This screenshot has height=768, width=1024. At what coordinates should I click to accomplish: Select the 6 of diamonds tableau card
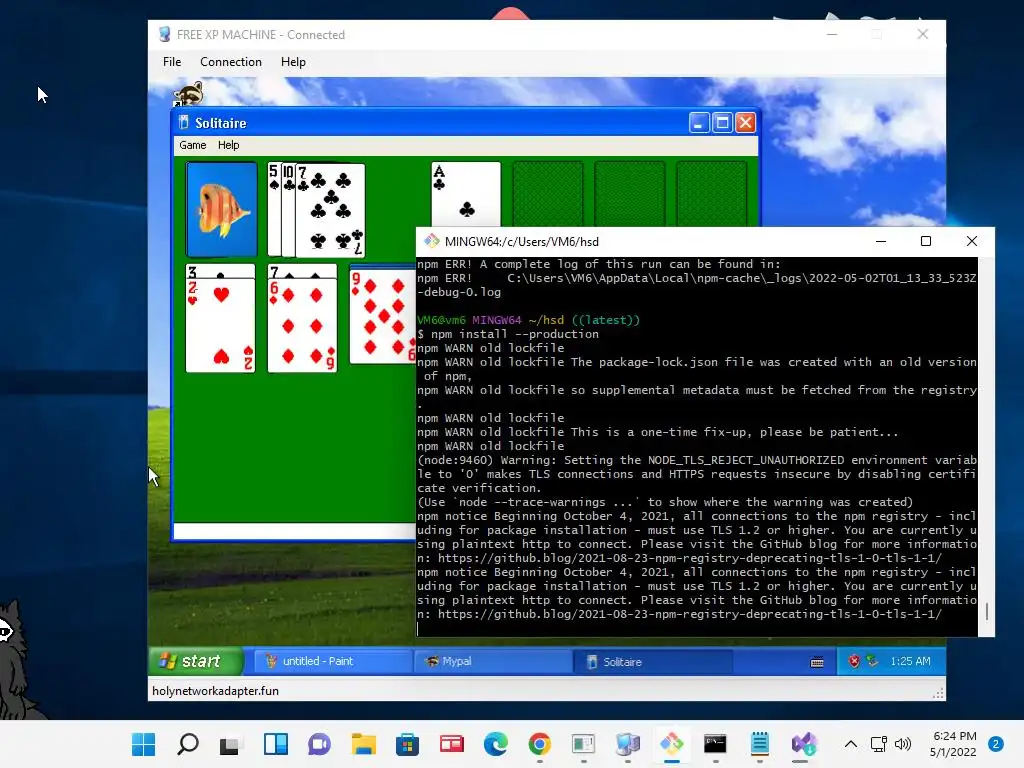[x=302, y=325]
